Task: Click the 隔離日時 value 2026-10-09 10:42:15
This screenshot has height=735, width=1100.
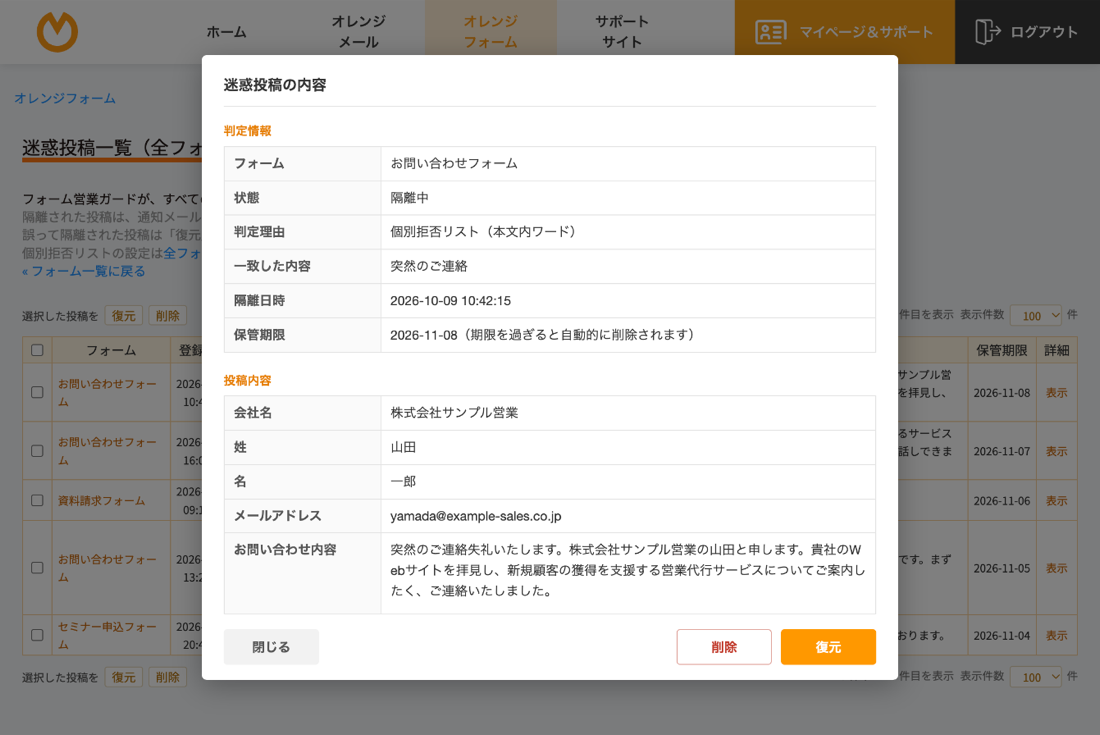Action: 450,301
